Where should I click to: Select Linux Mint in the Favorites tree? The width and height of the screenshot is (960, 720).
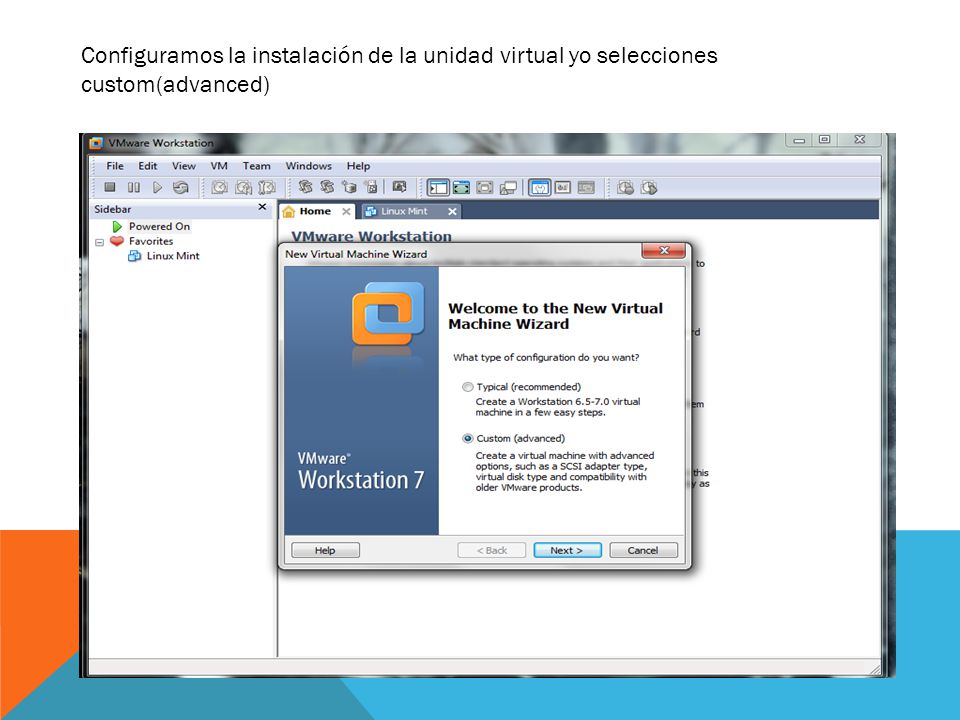pyautogui.click(x=173, y=256)
